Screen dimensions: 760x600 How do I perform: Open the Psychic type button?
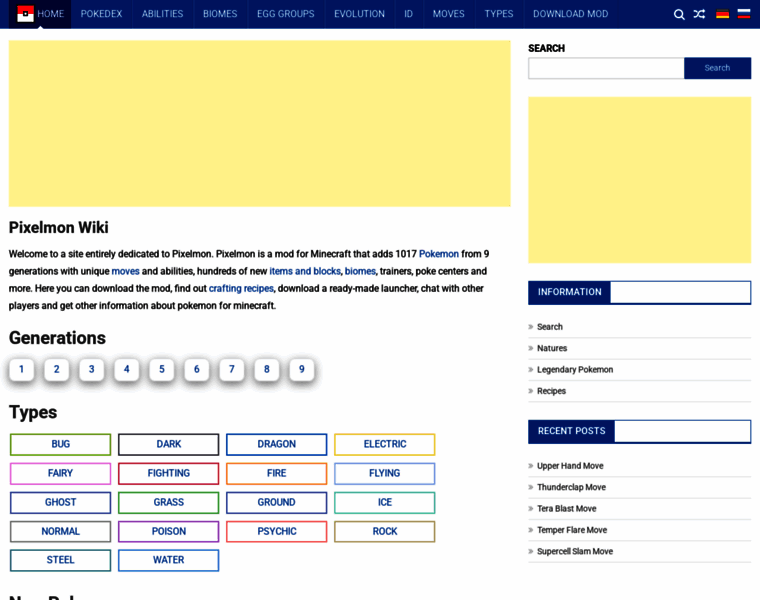(277, 532)
